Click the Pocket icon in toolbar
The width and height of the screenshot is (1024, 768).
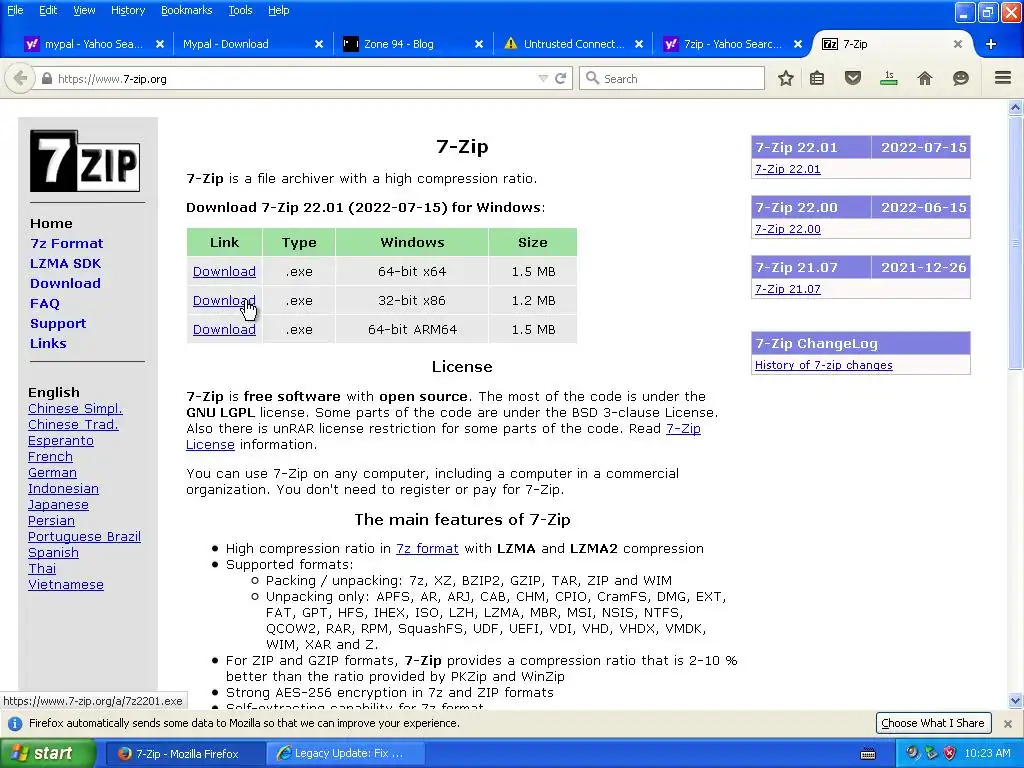(852, 78)
